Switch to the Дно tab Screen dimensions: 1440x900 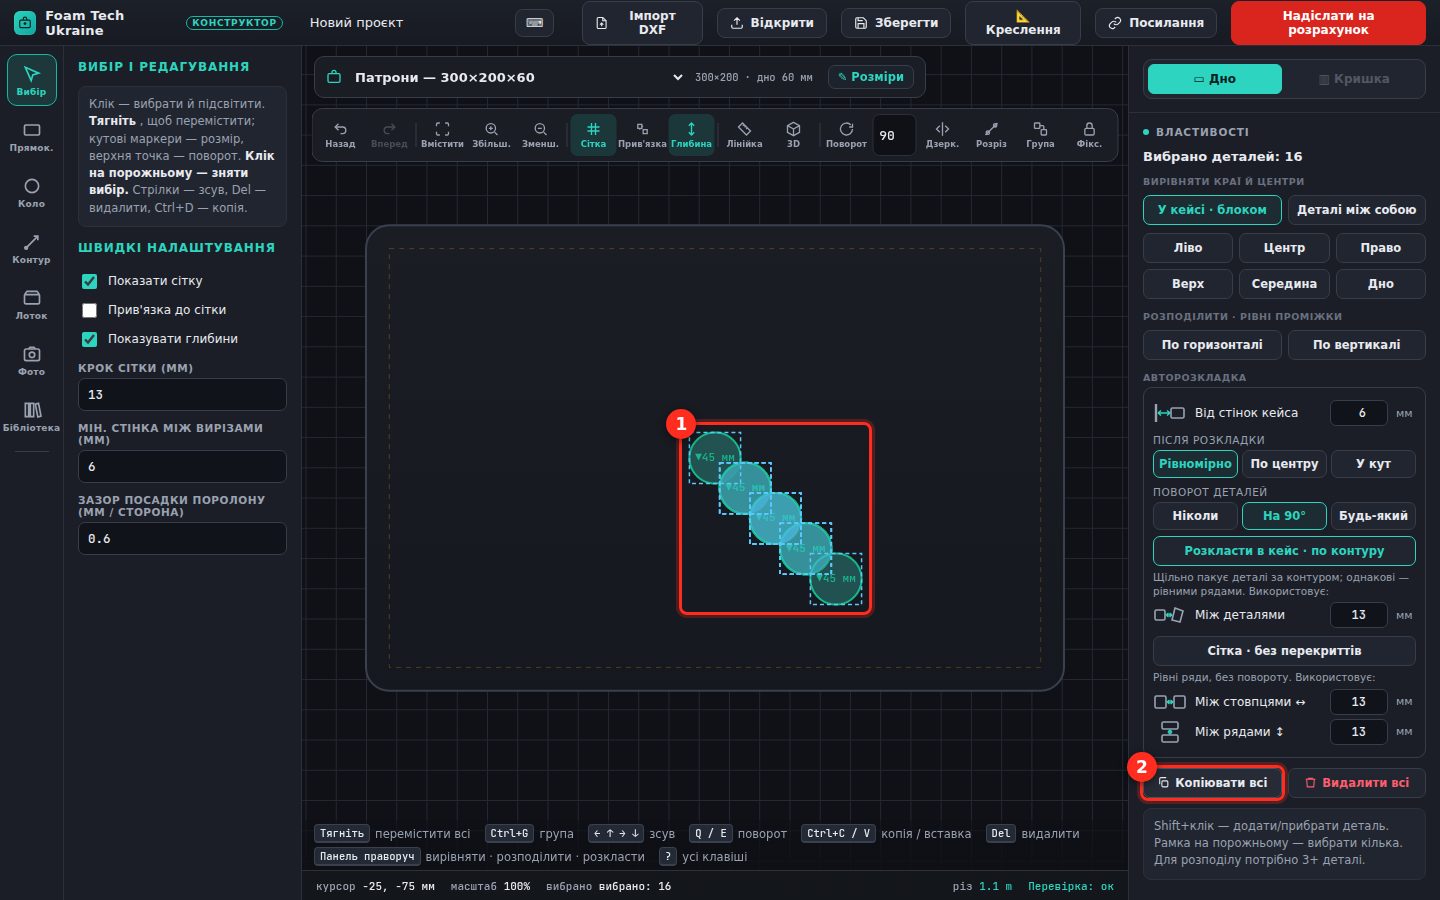coord(1215,79)
